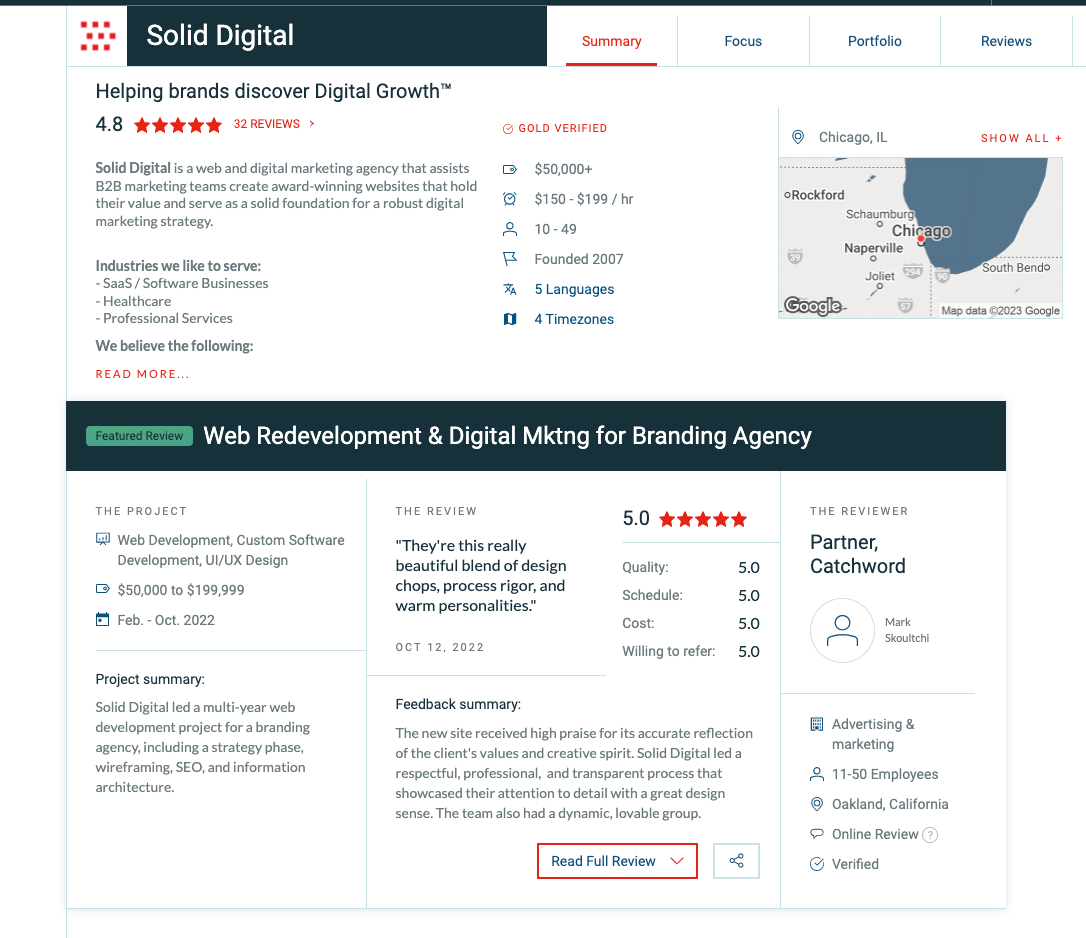Click the 5 Languages link
Viewport: 1086px width, 938px height.
(x=574, y=290)
